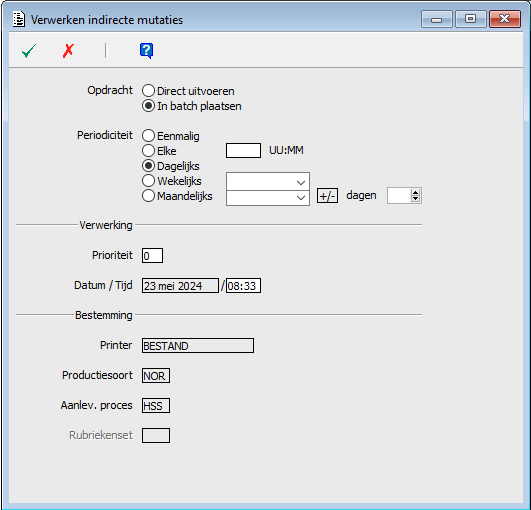Open the Maandelijks dropdown list
This screenshot has height=510, width=531.
pos(268,198)
